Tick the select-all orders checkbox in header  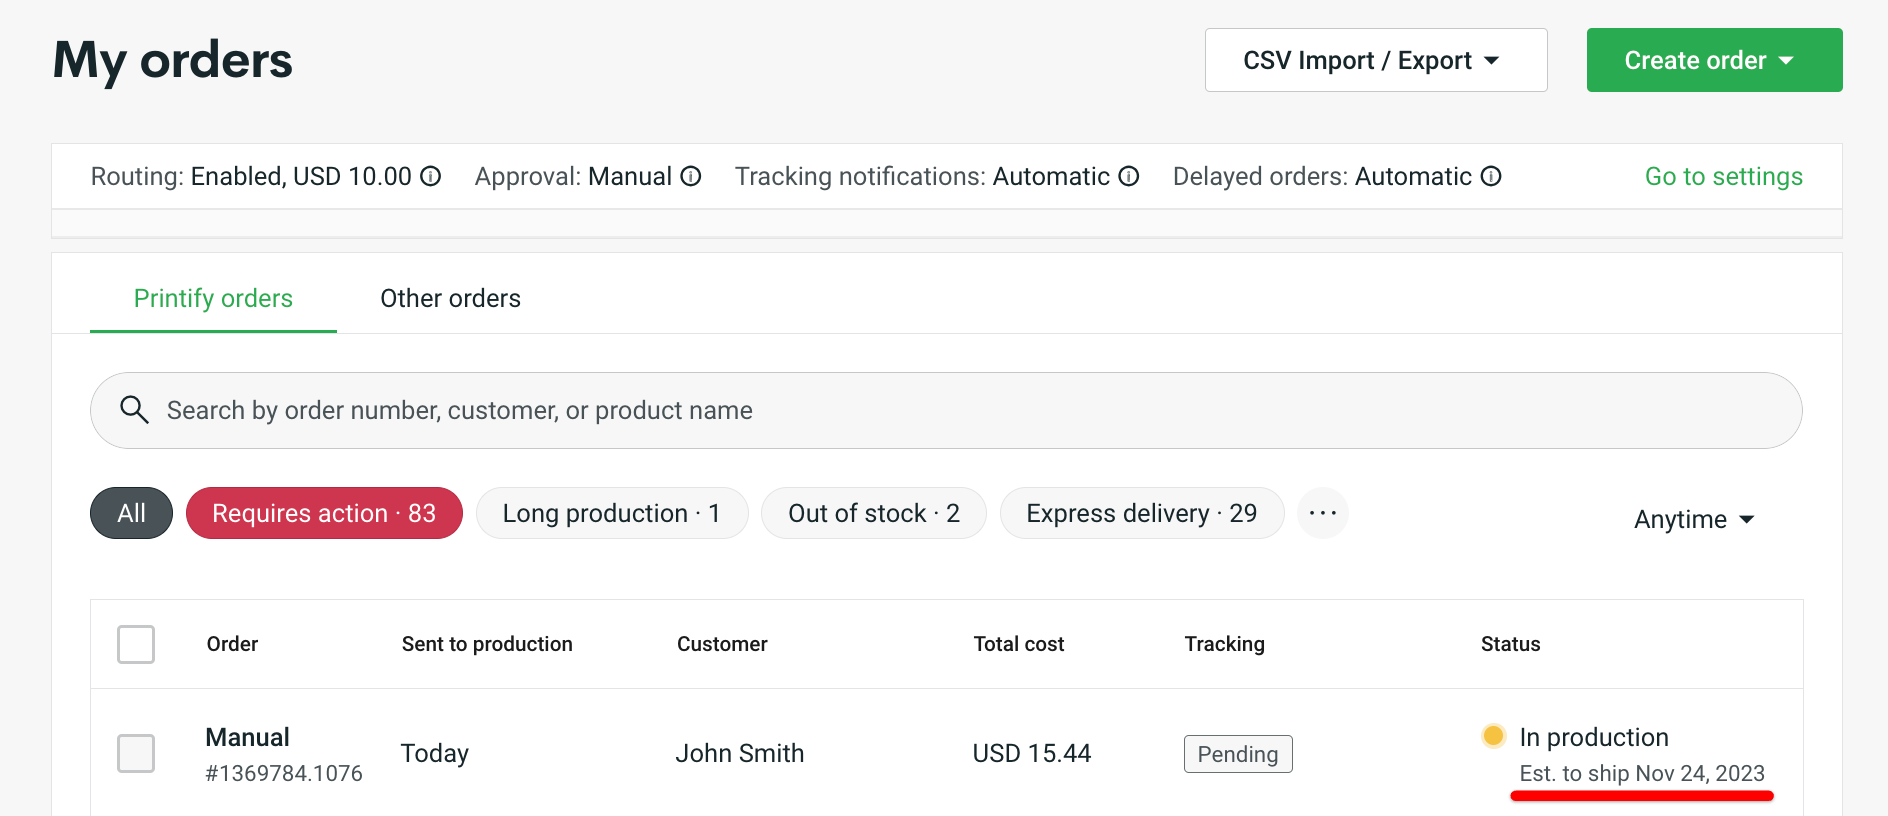point(136,644)
